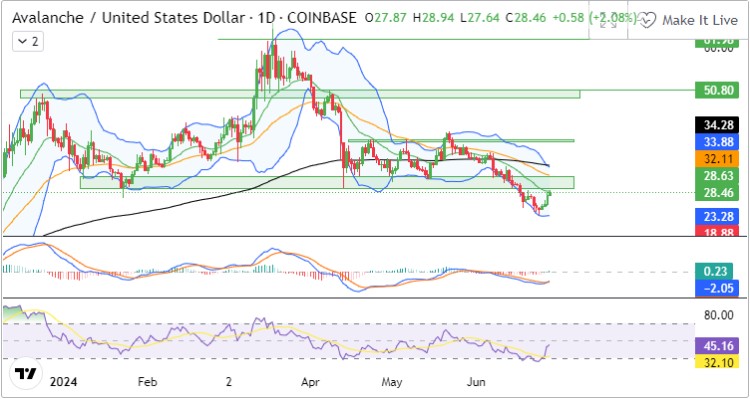Click the Avalanche / United States Dollar title
Screen dimensions: 750x399
[x=128, y=18]
